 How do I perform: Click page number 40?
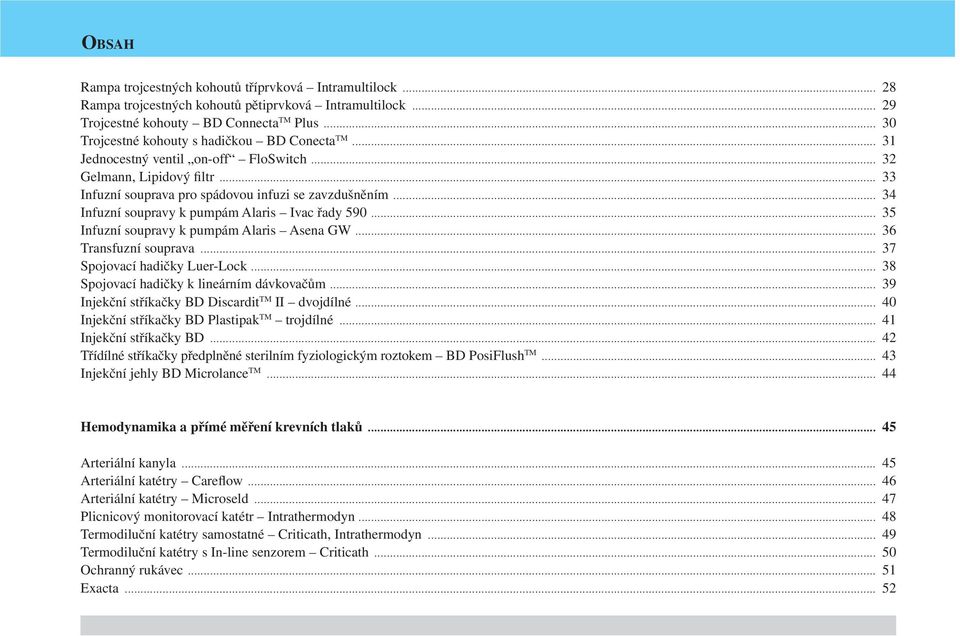[888, 302]
